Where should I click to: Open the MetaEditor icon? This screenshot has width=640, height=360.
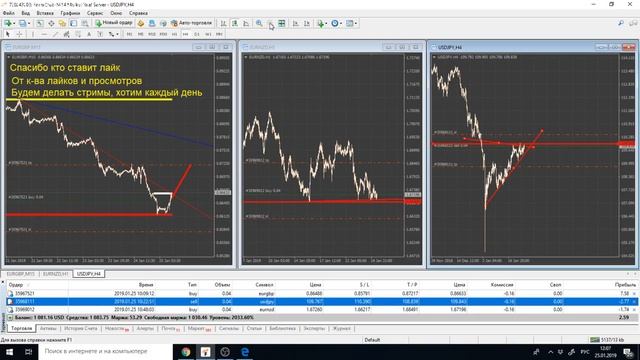[x=140, y=23]
